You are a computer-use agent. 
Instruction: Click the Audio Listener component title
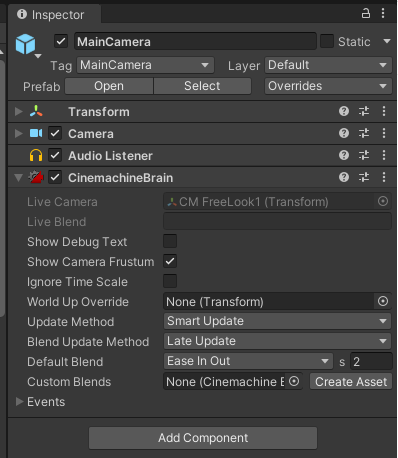[x=110, y=156]
